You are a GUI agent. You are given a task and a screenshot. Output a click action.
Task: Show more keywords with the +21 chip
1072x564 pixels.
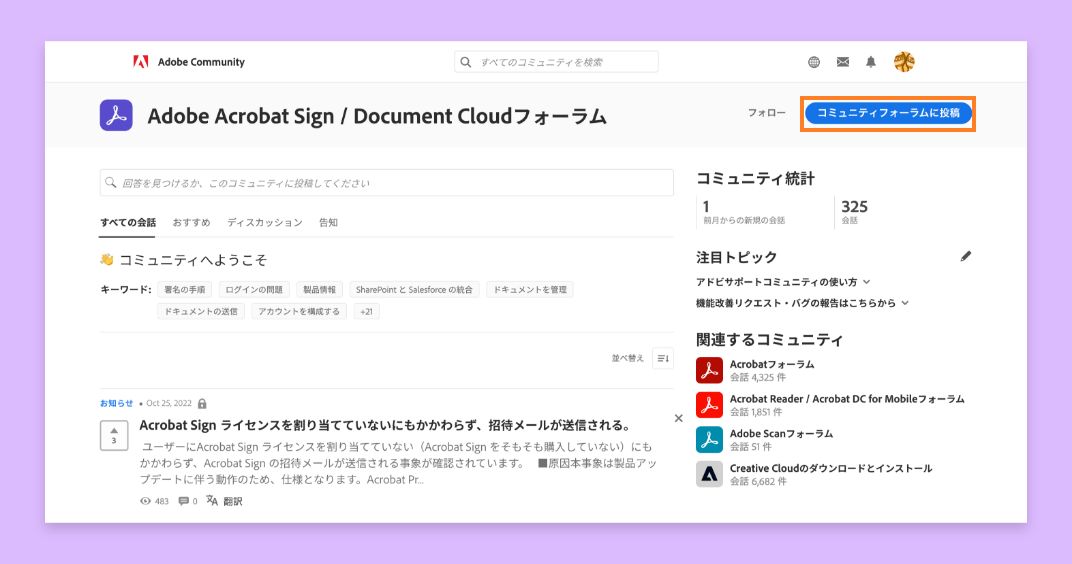coord(366,311)
